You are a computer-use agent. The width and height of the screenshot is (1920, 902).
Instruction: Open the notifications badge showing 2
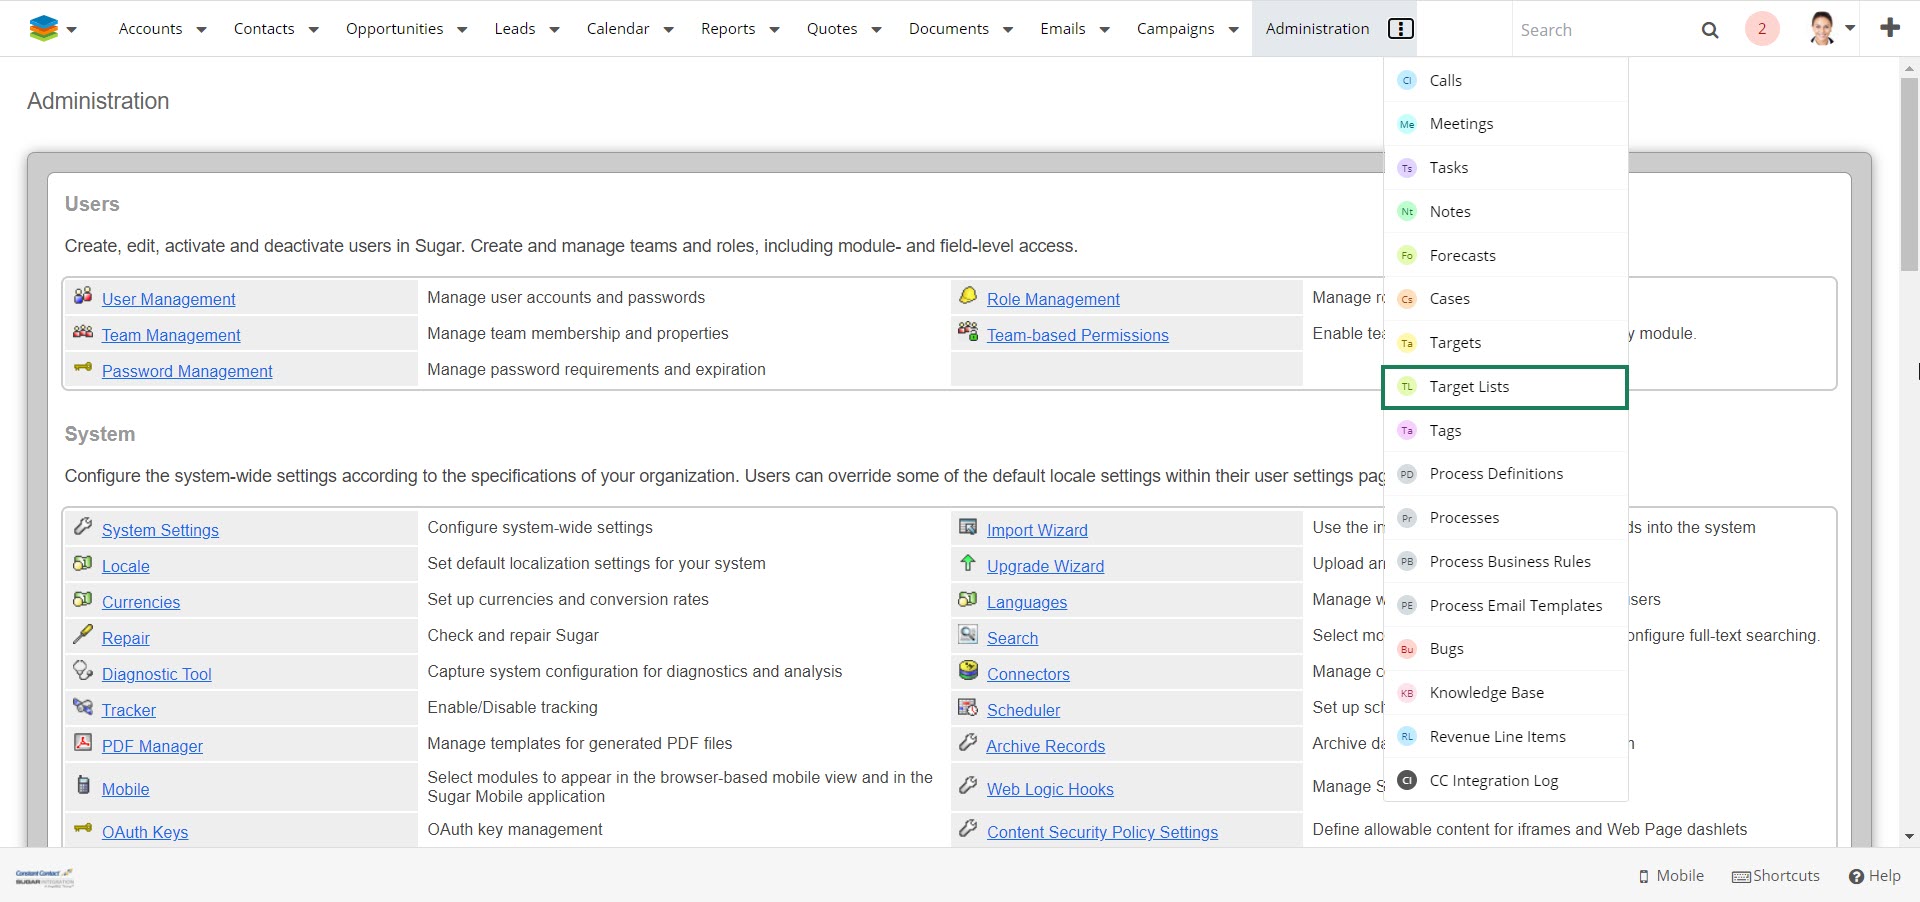(x=1762, y=29)
